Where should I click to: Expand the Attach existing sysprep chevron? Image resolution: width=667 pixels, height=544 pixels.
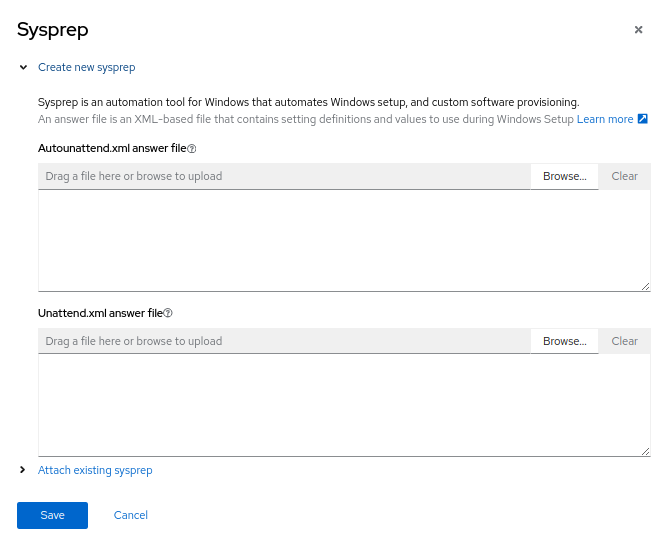pos(23,470)
